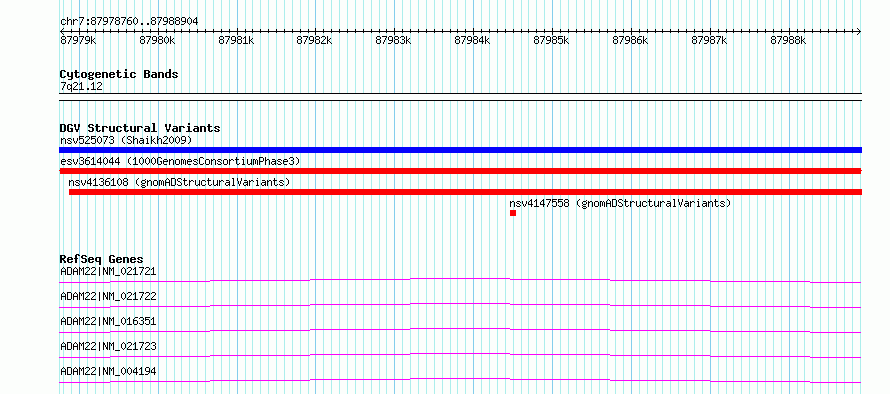
Task: Click the ADAM22|NM_021722 transcript label
Action: 108,296
